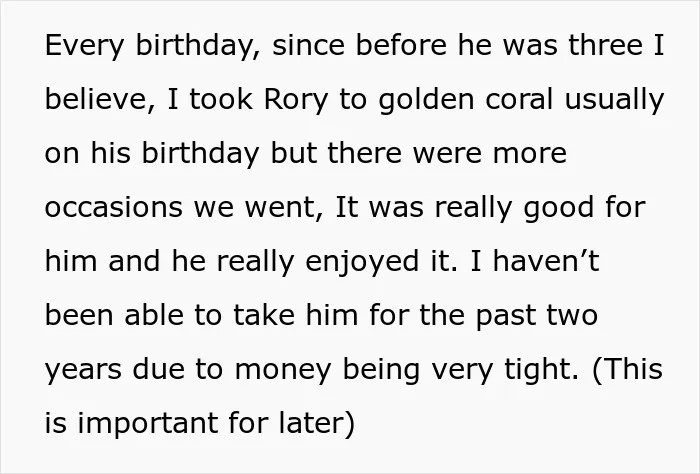
Task: Click the word "enjoyed"
Action: [362, 262]
